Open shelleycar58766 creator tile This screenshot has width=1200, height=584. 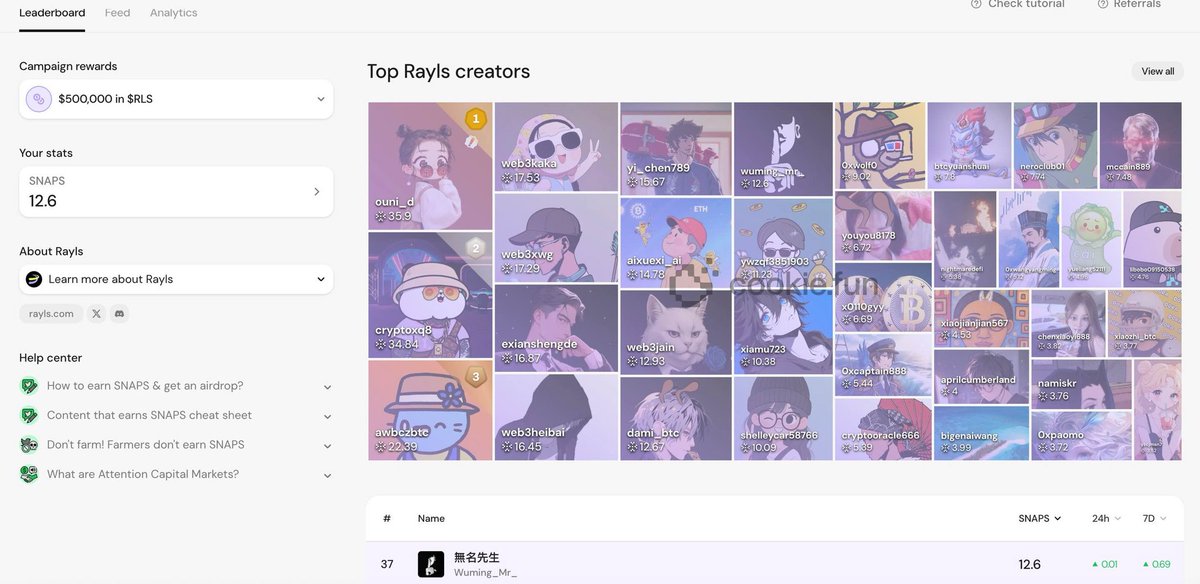coord(783,419)
